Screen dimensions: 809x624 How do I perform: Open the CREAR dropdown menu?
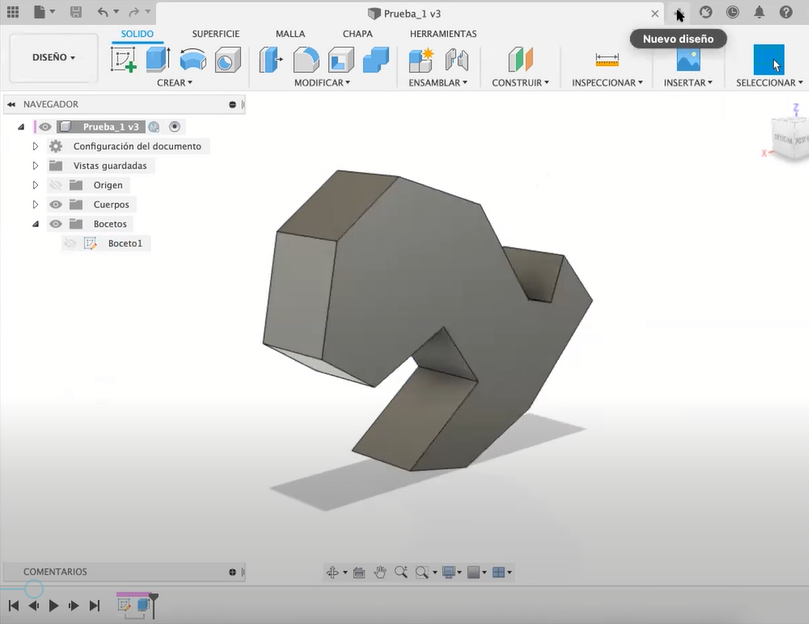pos(174,83)
